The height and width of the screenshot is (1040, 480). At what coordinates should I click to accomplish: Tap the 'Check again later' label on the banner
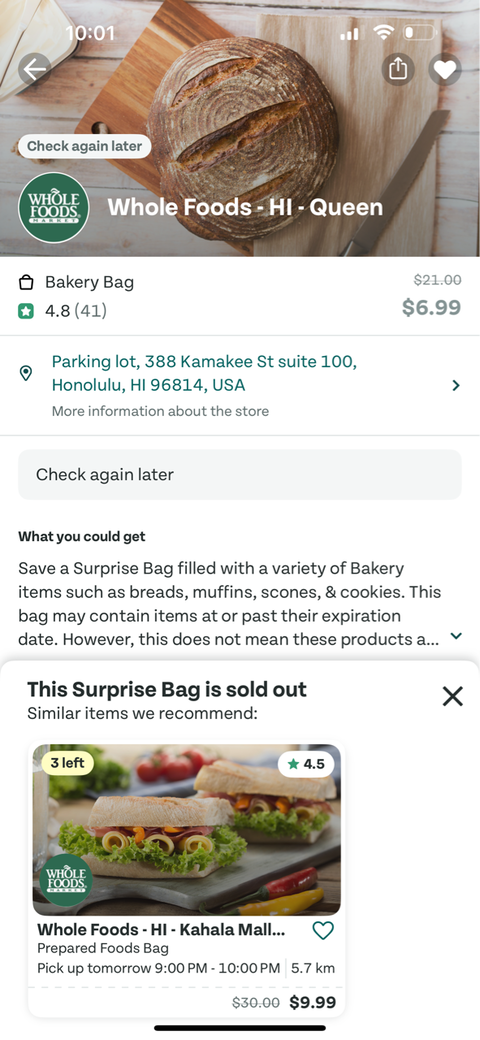(x=85, y=146)
